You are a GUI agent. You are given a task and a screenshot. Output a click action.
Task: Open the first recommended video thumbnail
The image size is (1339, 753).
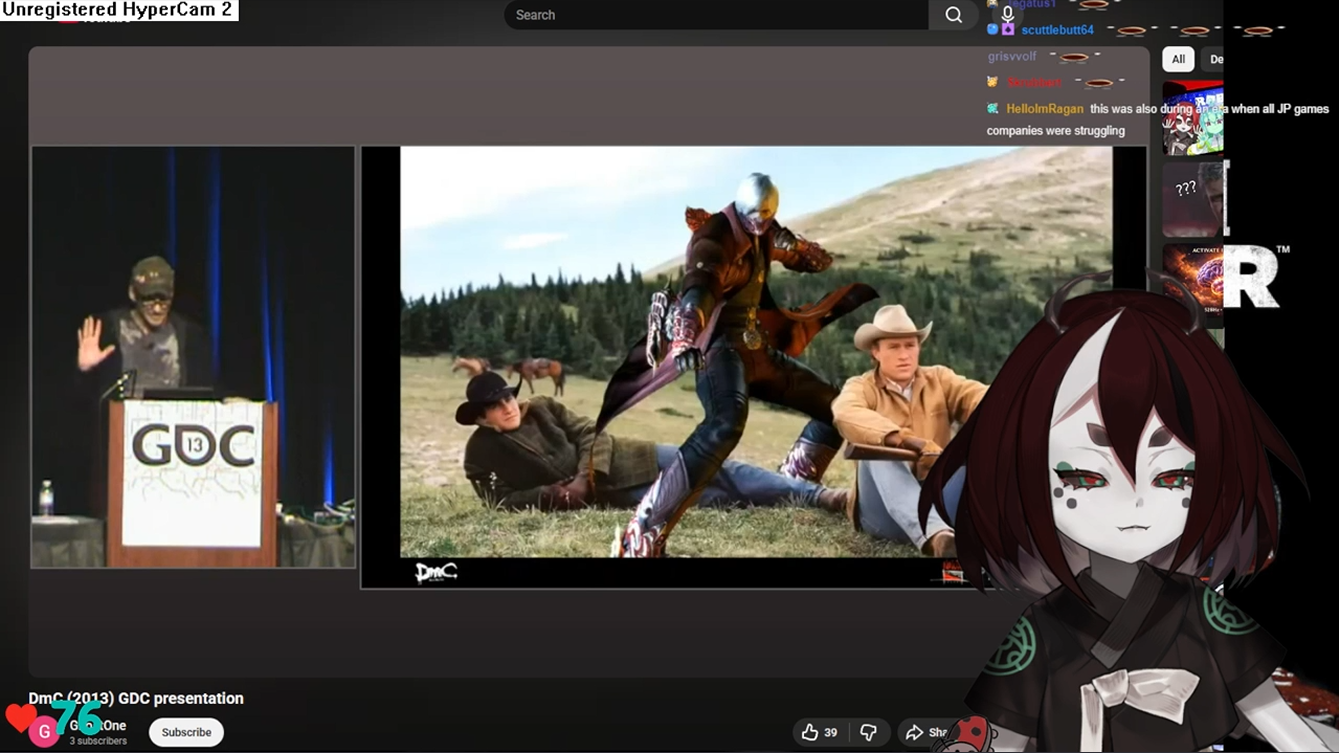point(1193,118)
